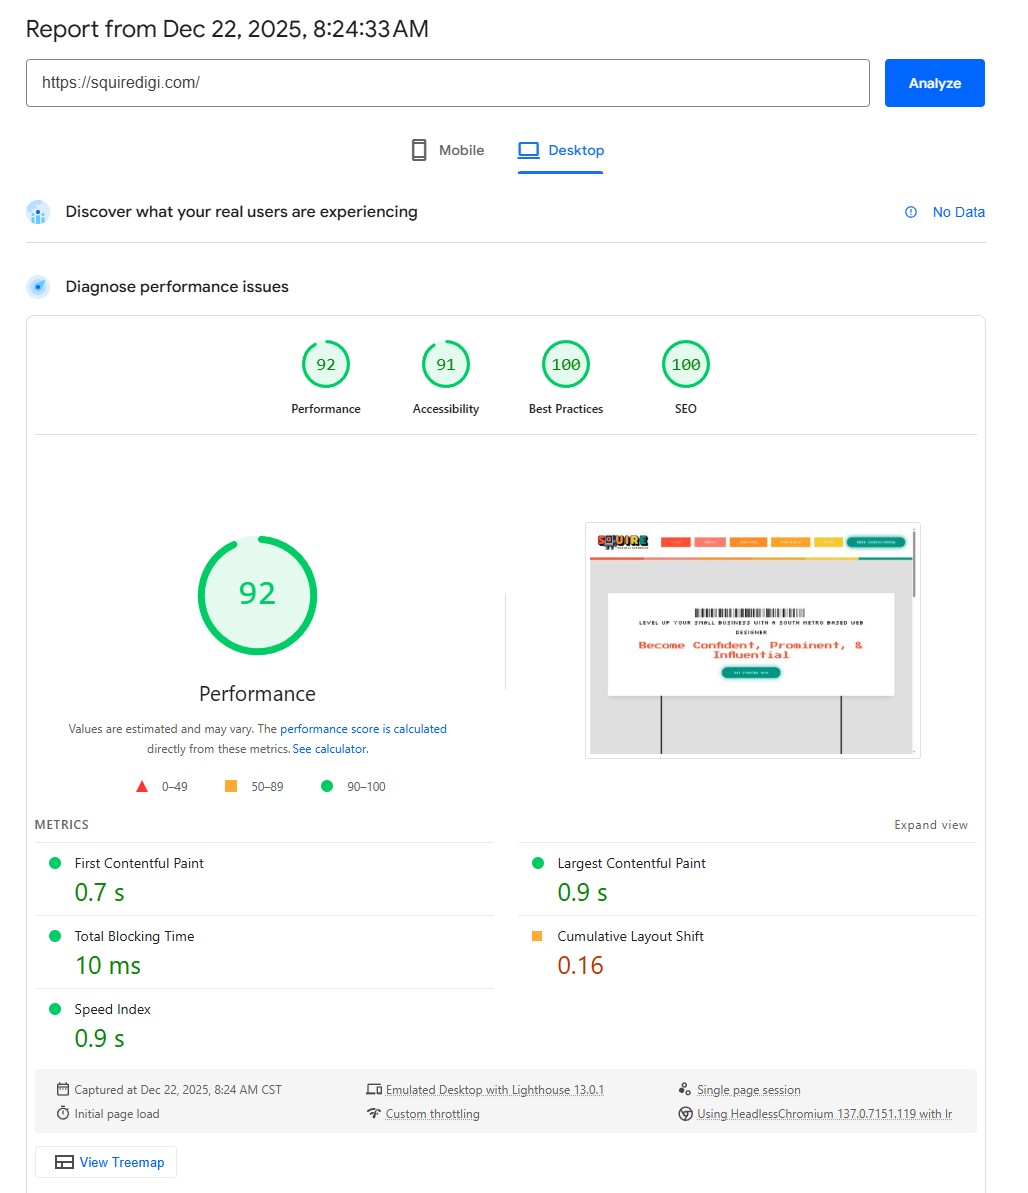1028x1193 pixels.
Task: Click the View Treemap icon
Action: [x=64, y=1162]
